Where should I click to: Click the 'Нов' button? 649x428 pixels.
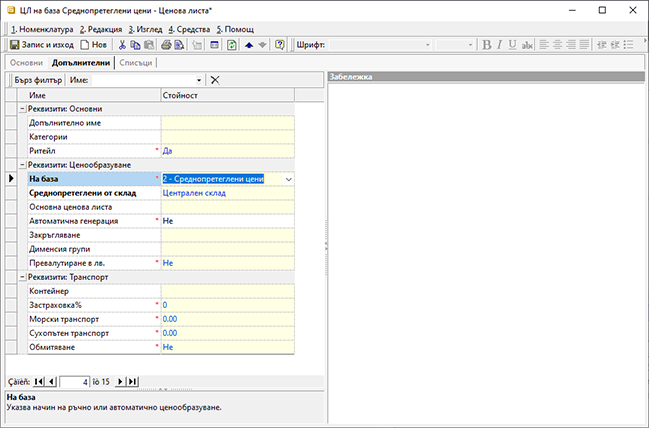coord(93,45)
